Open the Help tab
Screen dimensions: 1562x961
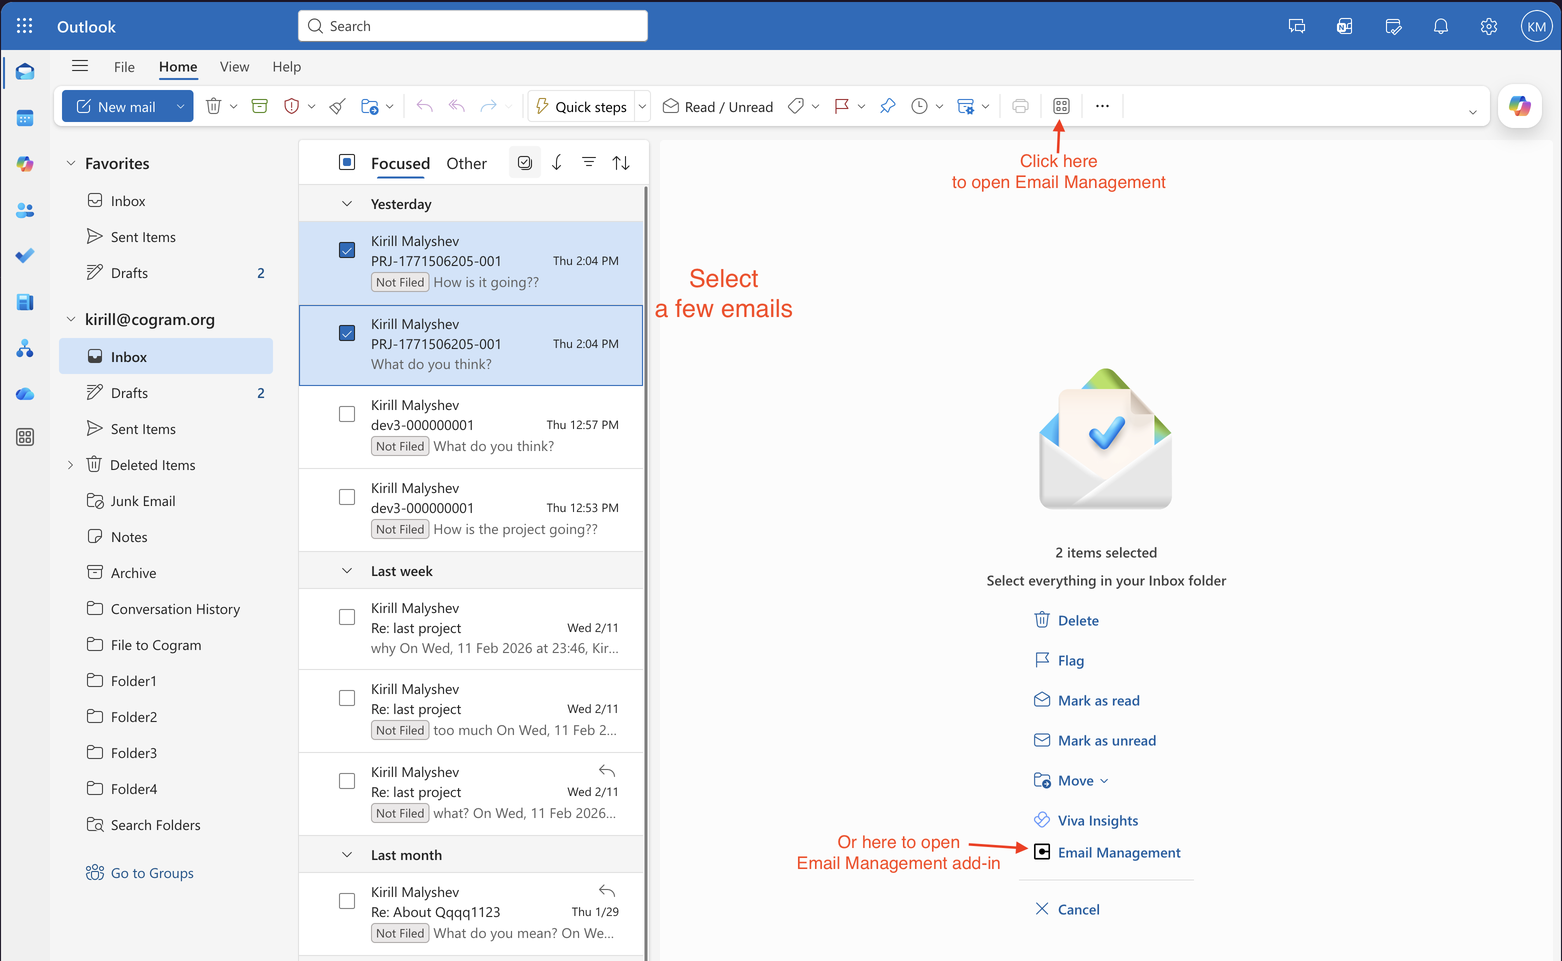coord(286,67)
